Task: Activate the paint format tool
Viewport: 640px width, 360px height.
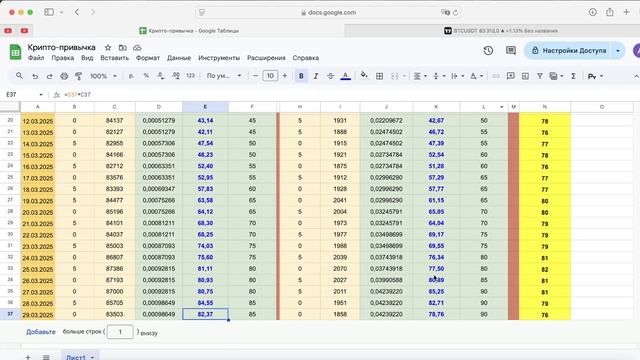Action: point(79,76)
